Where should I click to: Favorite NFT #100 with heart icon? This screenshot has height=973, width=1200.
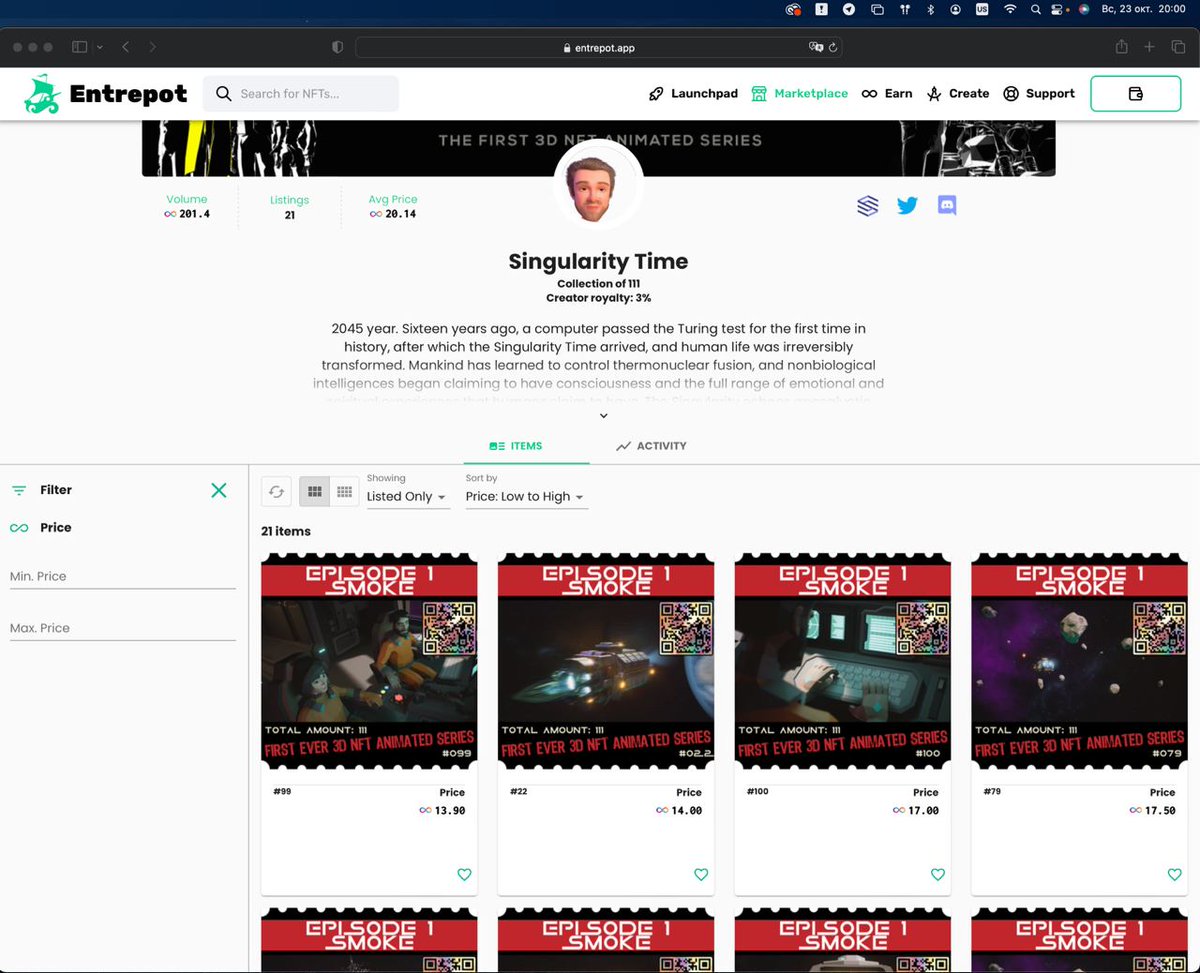click(938, 874)
